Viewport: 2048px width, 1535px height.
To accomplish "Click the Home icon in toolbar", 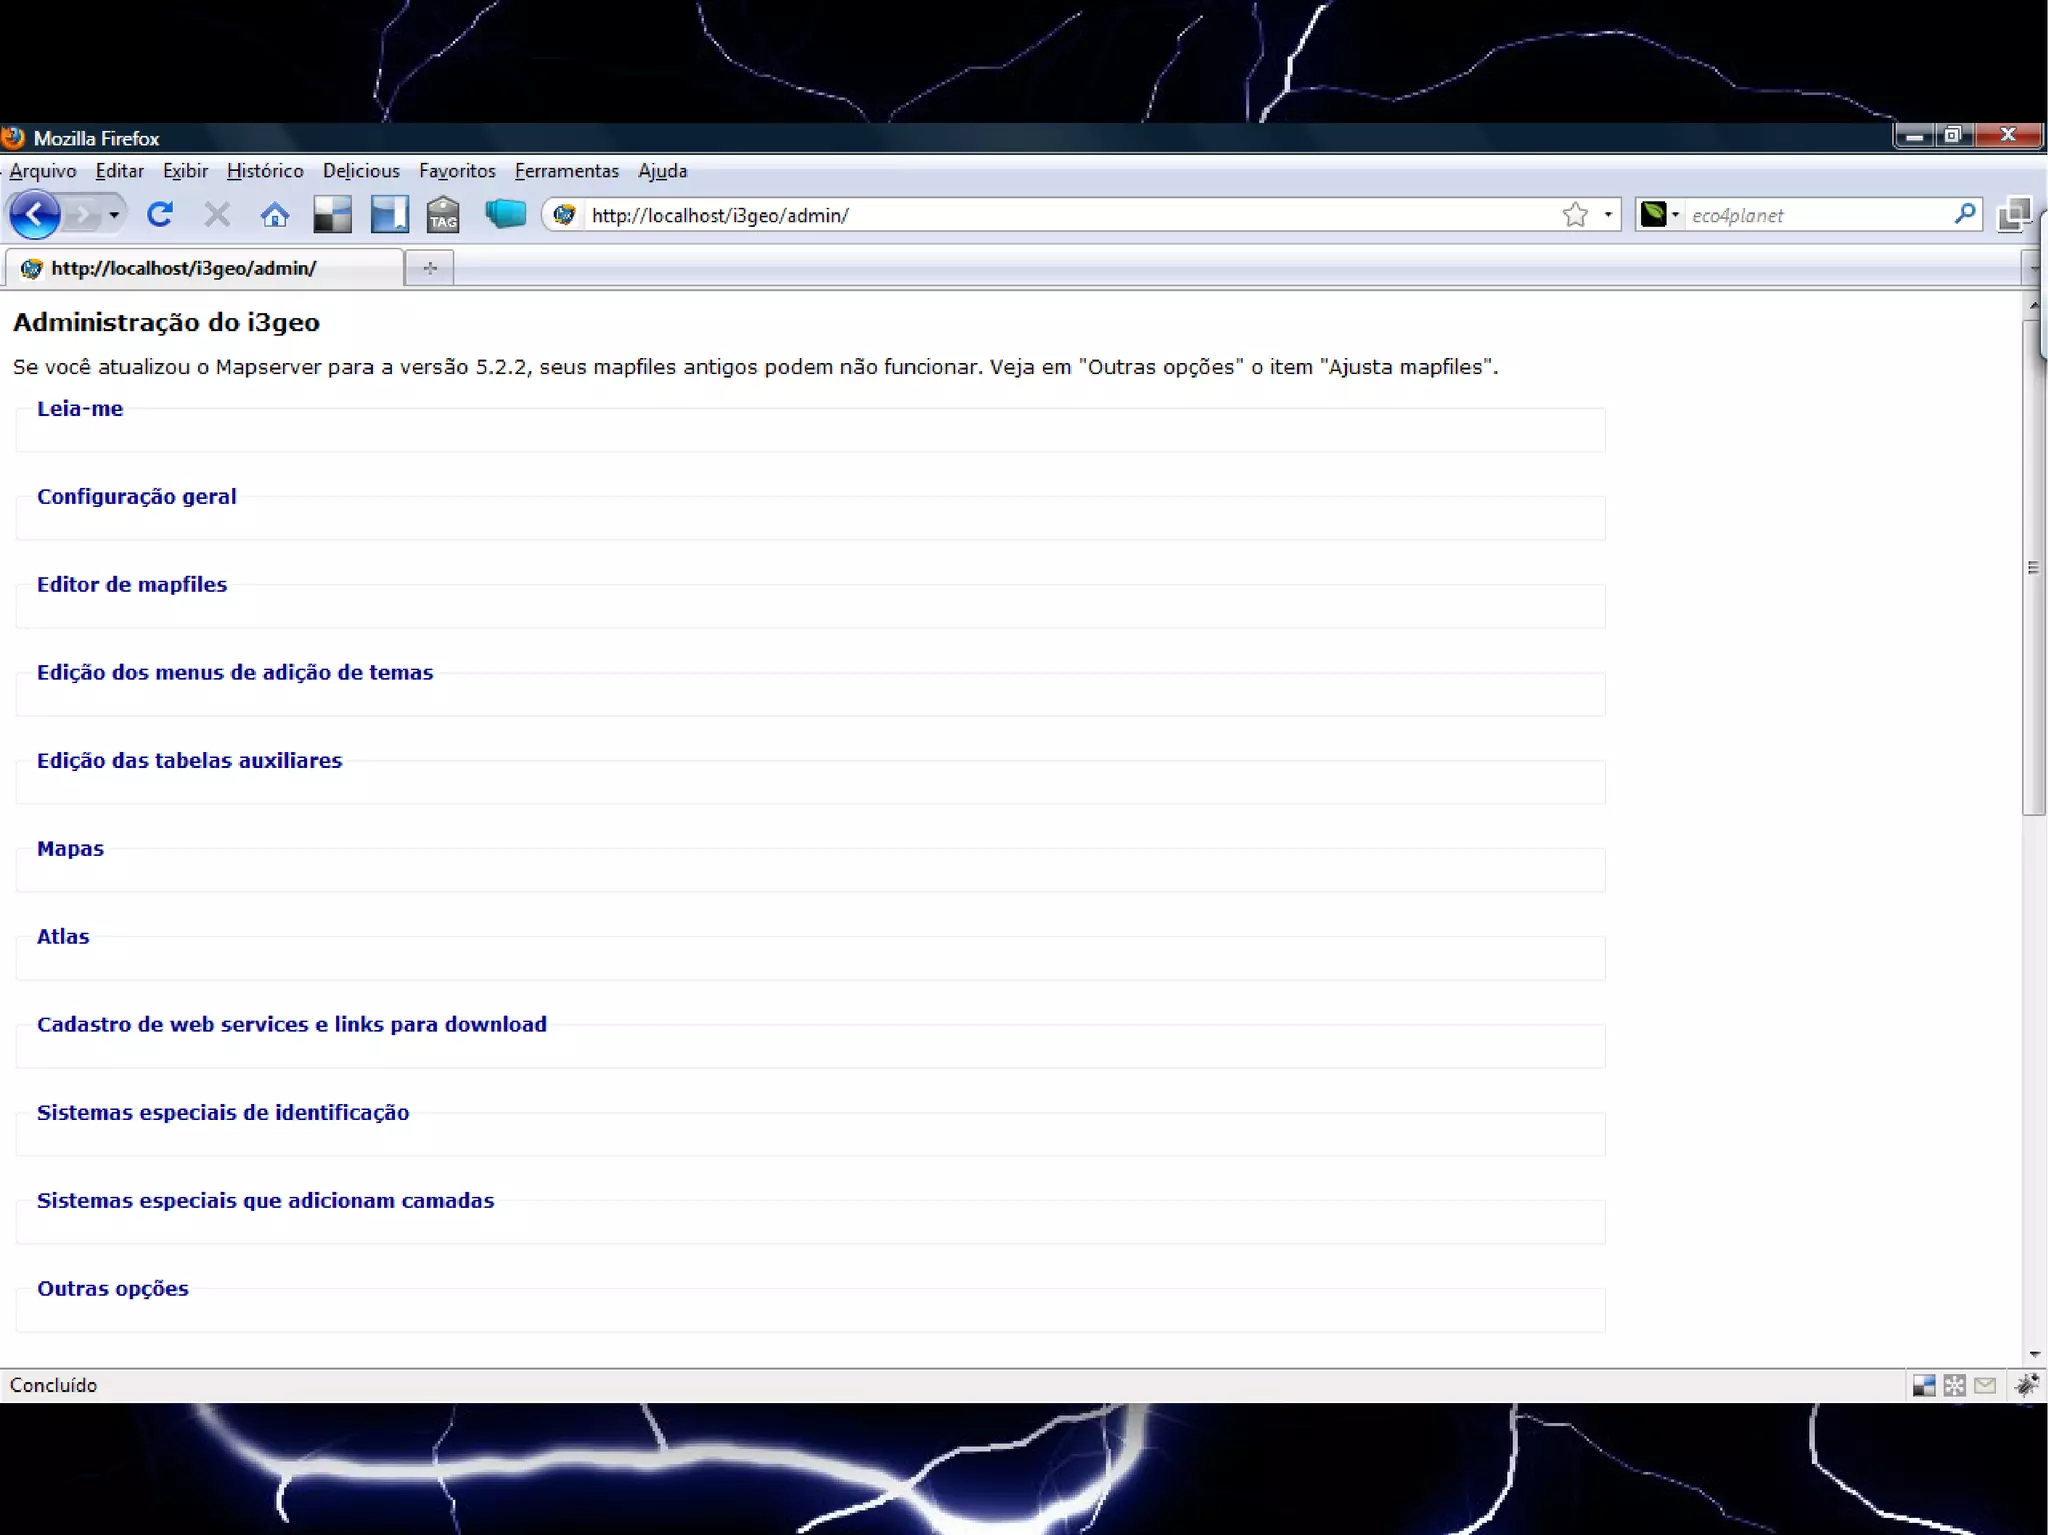I will point(275,214).
